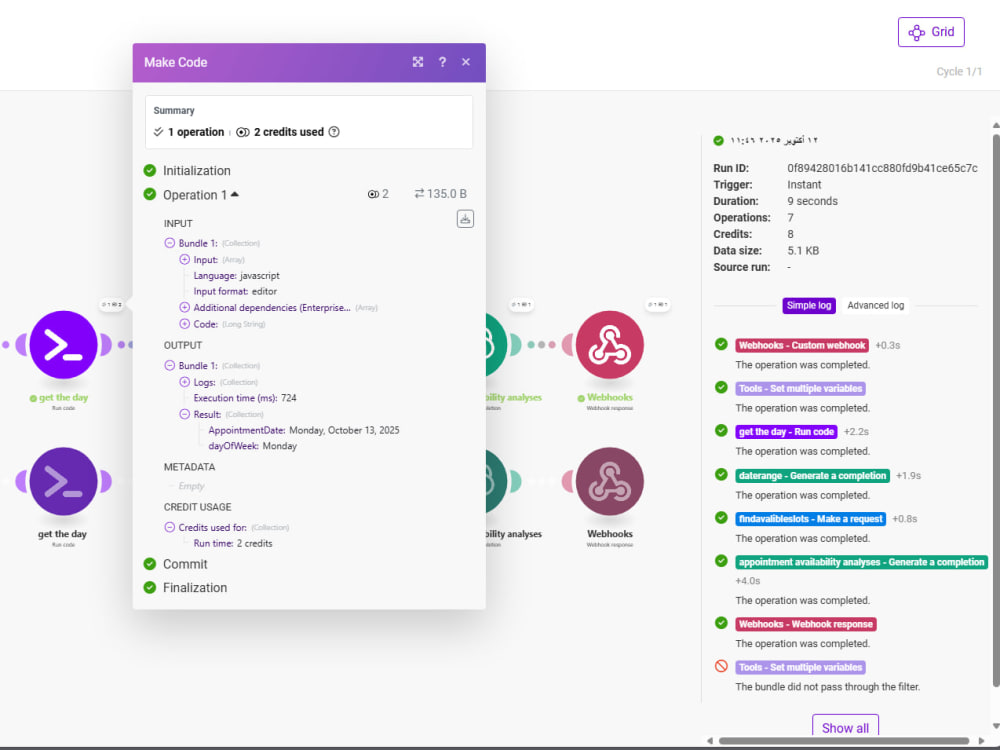Expand the Input array

[x=184, y=260]
